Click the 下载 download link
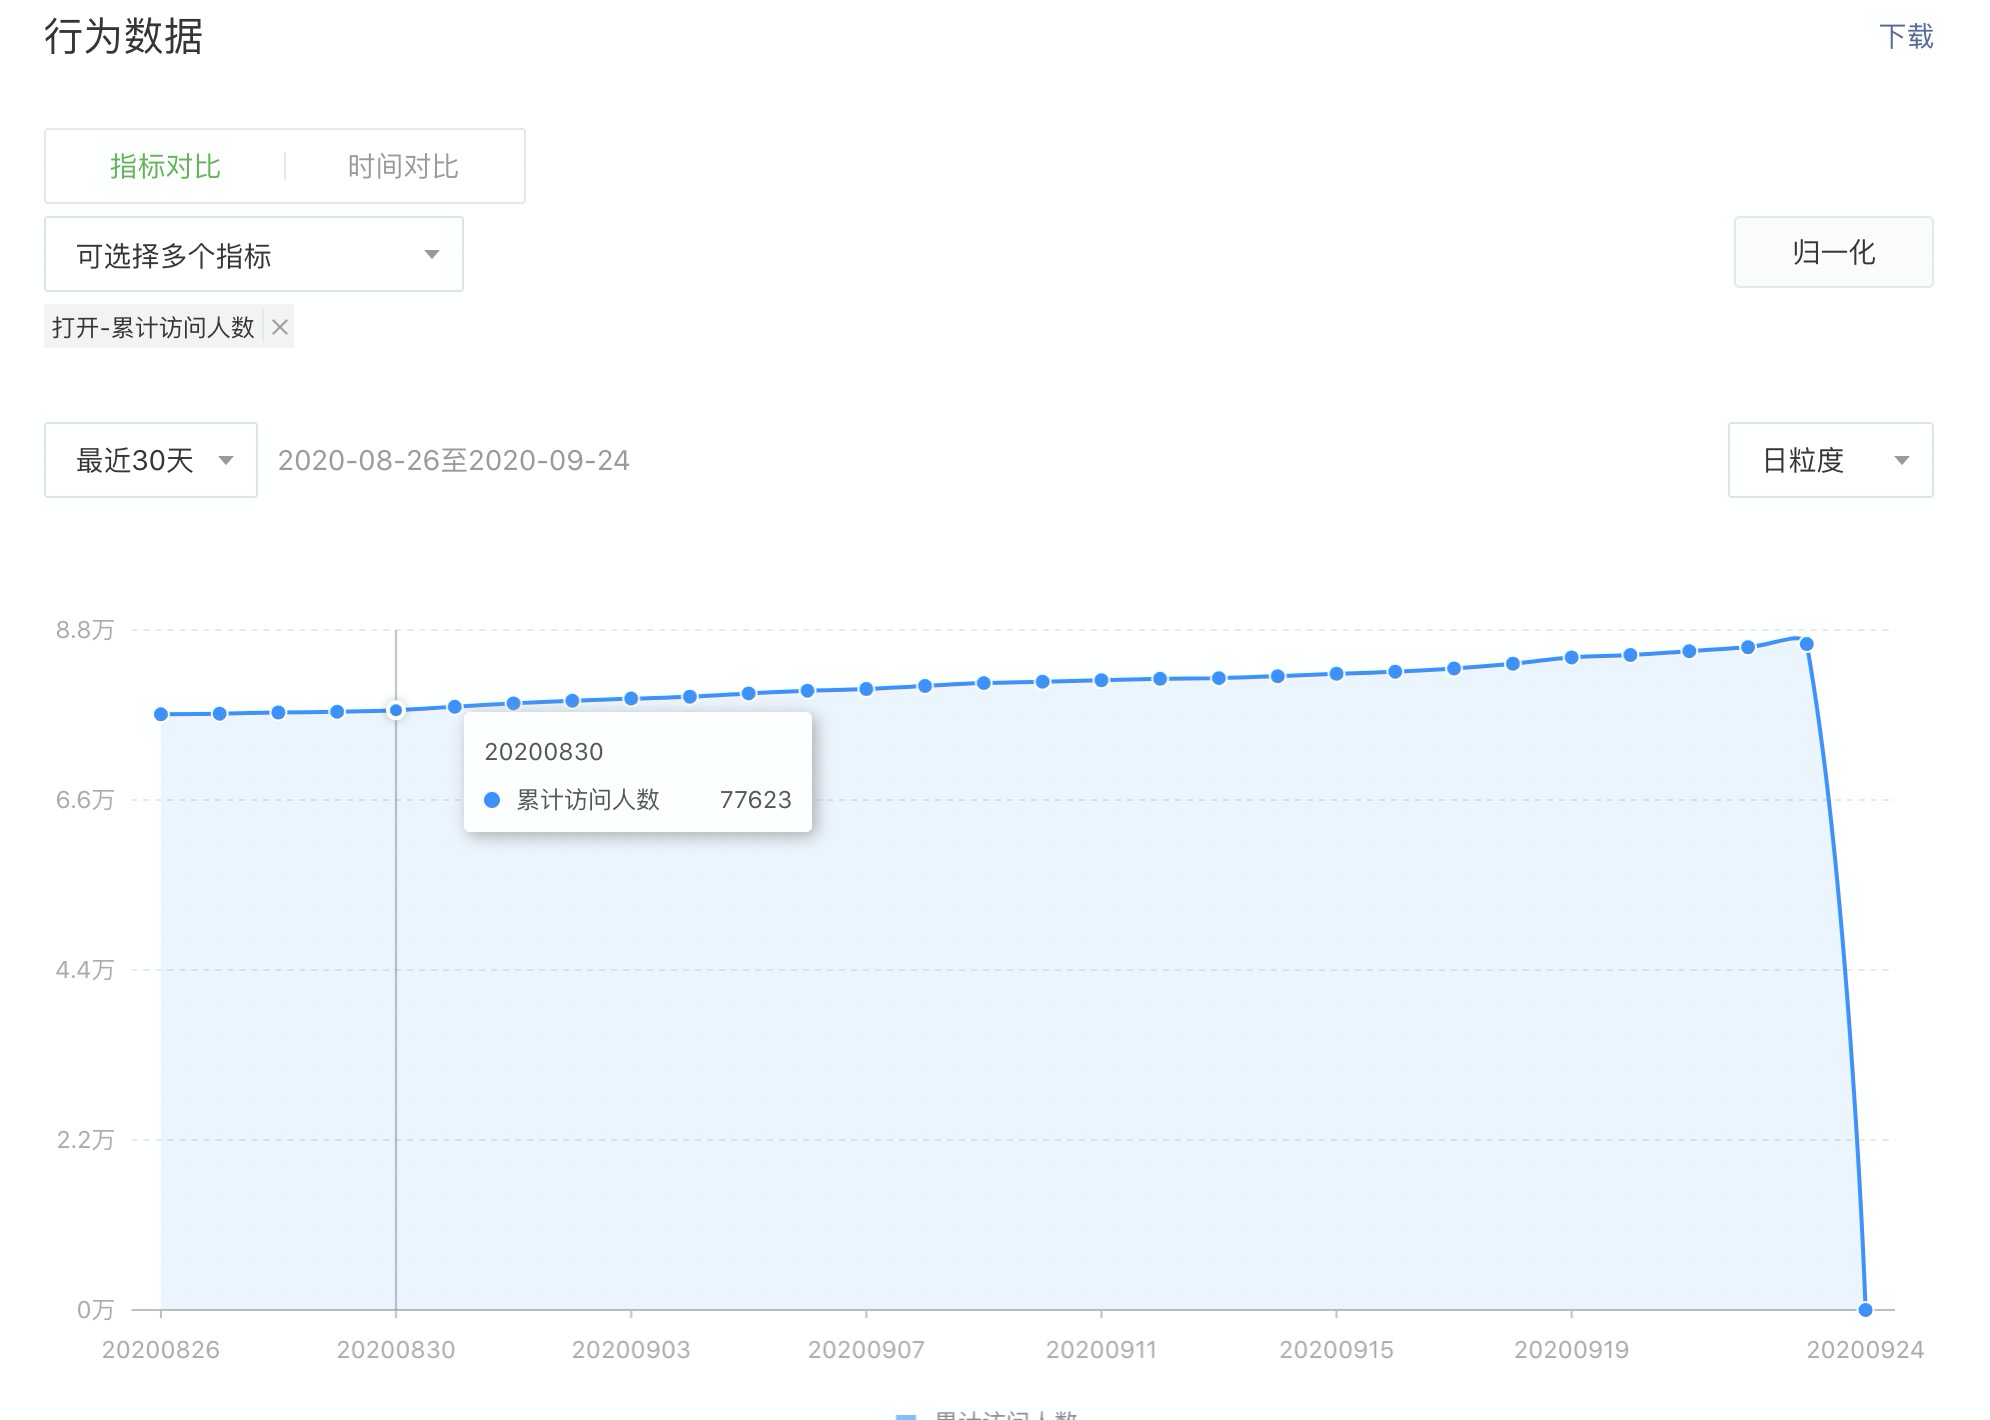The image size is (1990, 1420). click(x=1906, y=37)
